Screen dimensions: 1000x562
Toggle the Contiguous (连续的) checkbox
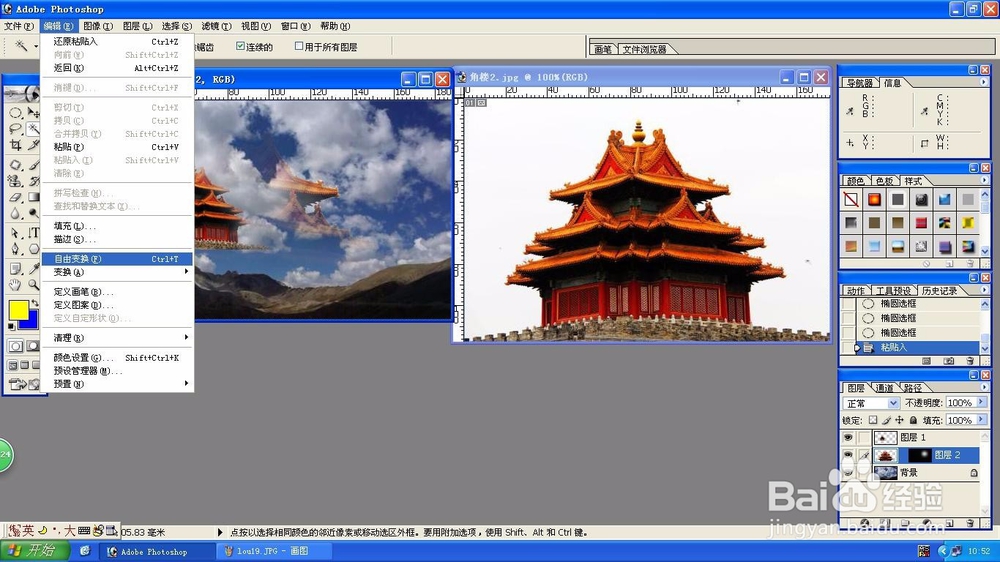(x=240, y=46)
